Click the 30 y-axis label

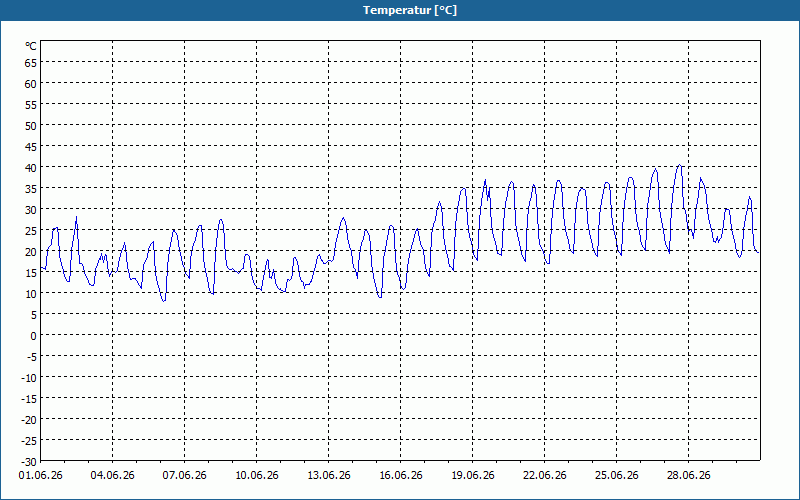[x=31, y=210]
